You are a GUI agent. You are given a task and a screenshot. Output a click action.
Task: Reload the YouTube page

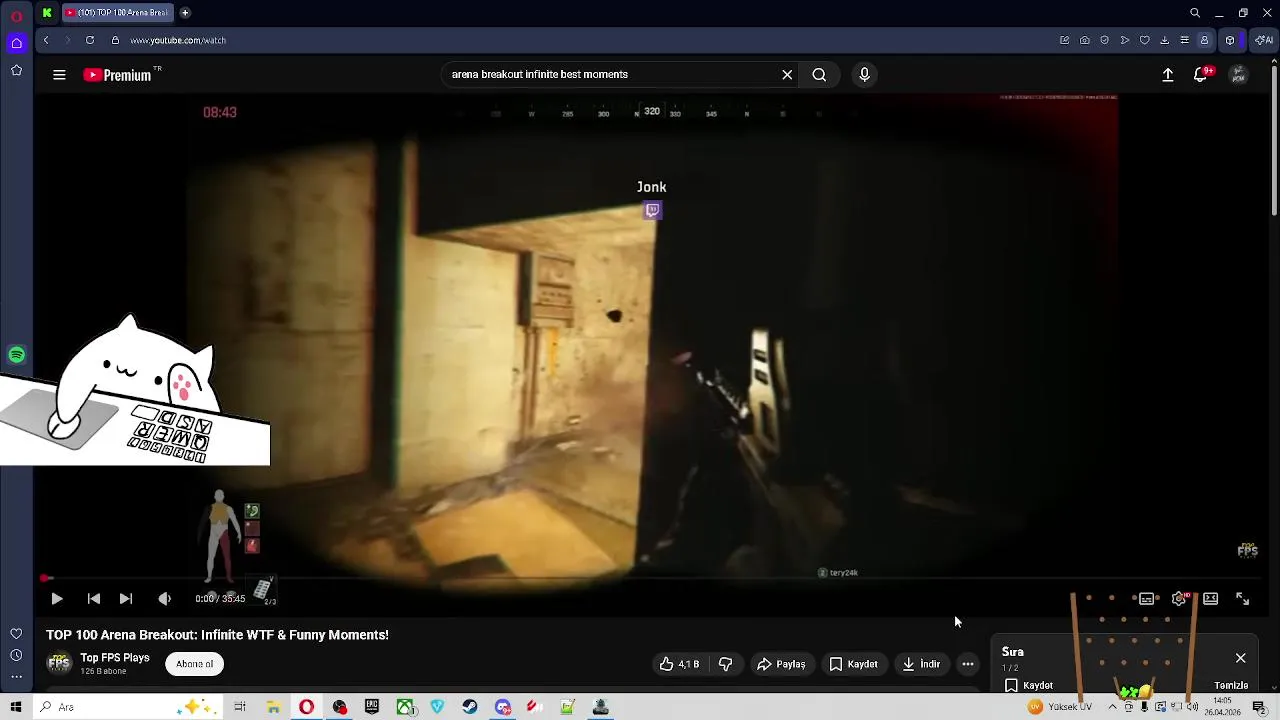click(90, 40)
